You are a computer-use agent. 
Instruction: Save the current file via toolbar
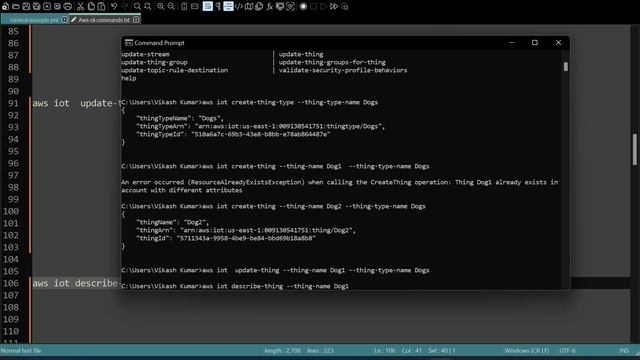(26, 7)
